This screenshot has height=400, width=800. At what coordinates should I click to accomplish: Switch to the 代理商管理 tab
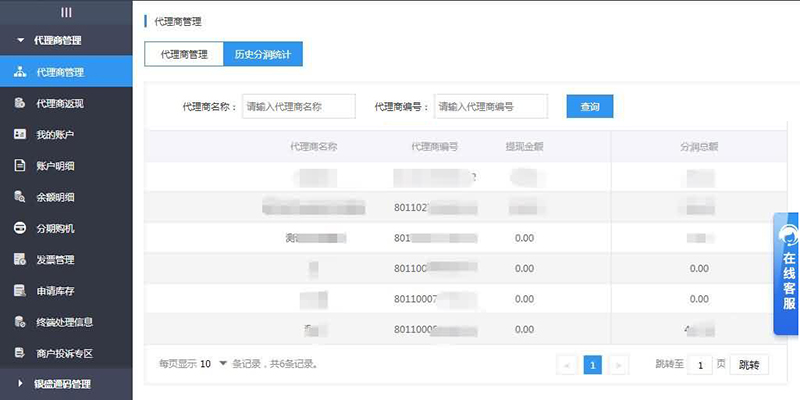(x=184, y=54)
